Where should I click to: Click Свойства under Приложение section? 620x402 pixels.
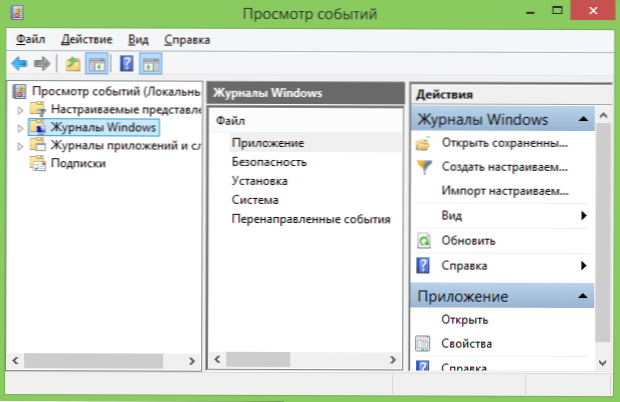click(x=467, y=343)
